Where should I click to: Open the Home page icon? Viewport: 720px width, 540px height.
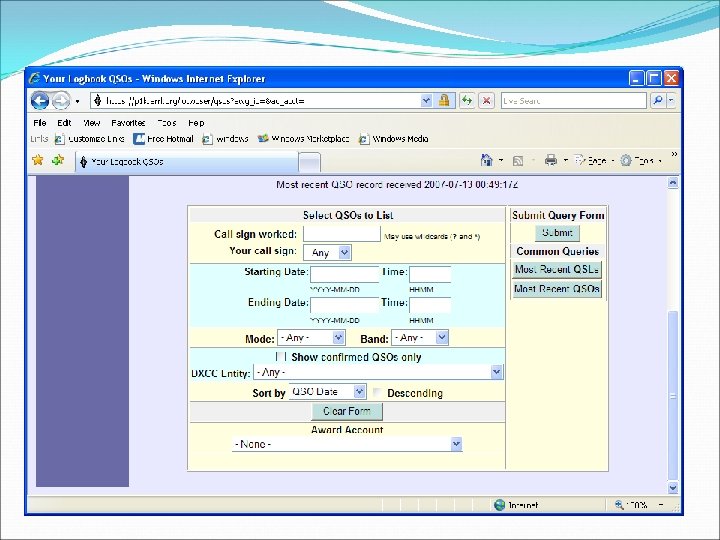(486, 160)
